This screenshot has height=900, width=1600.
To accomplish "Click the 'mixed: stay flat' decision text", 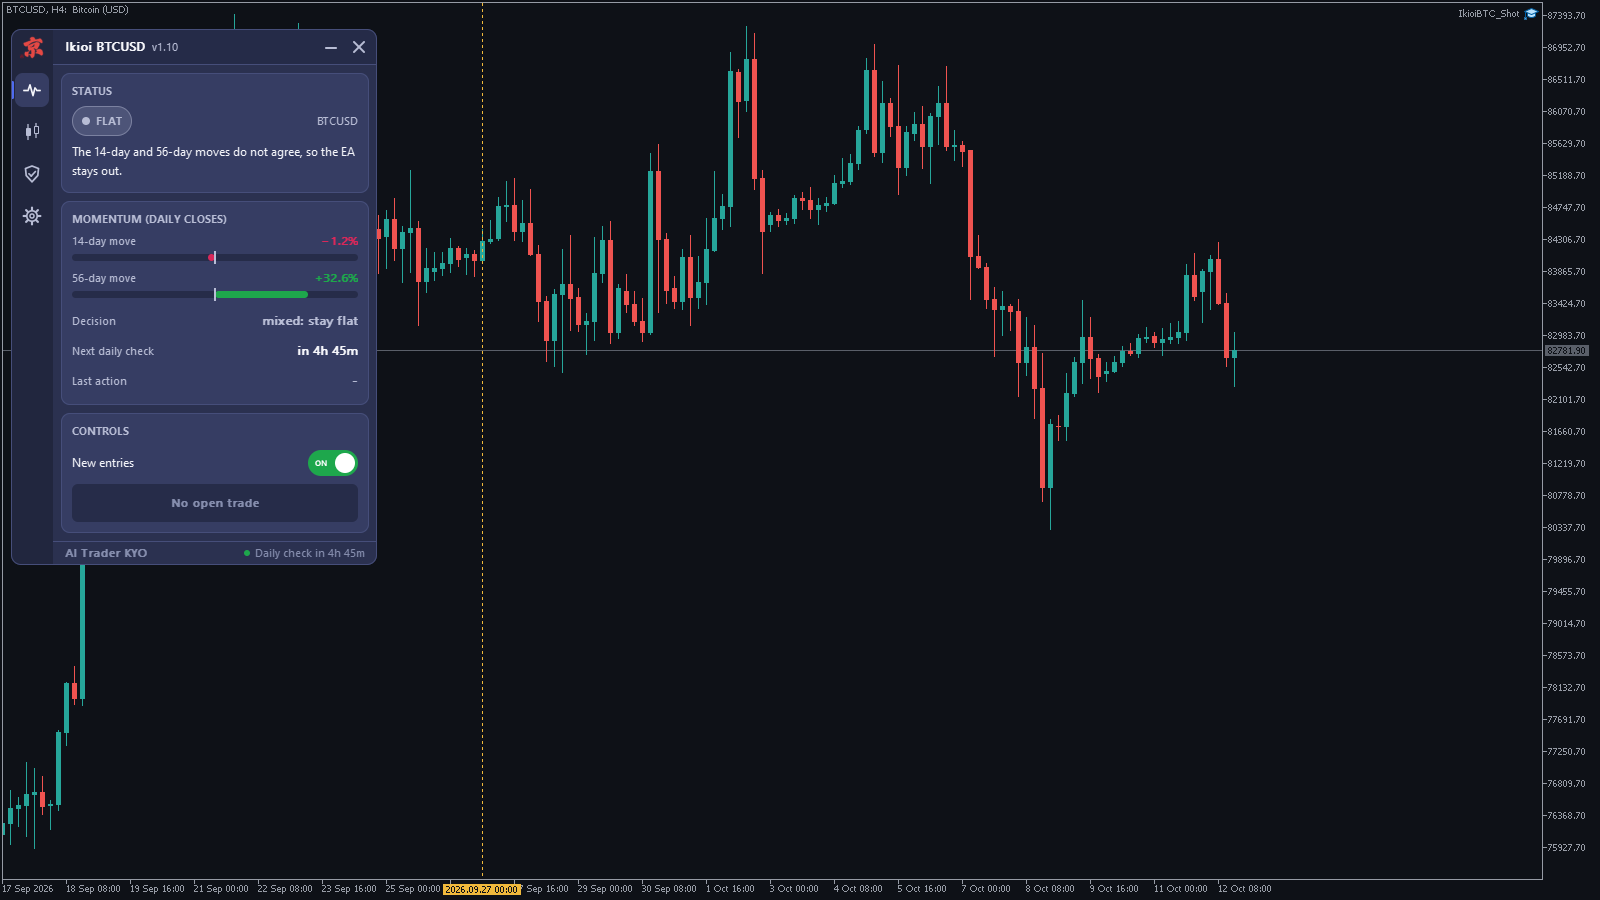I will pyautogui.click(x=310, y=321).
